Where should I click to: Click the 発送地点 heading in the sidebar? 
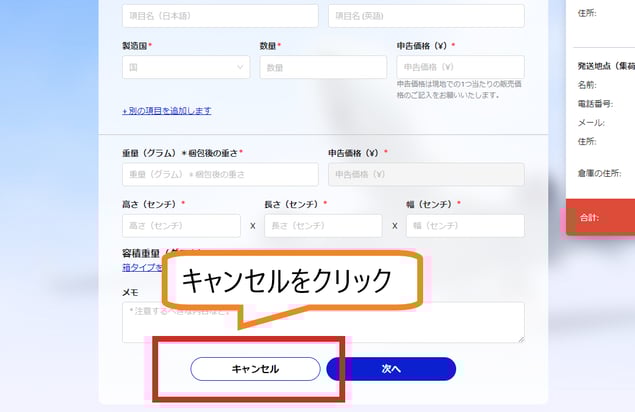tap(606, 66)
